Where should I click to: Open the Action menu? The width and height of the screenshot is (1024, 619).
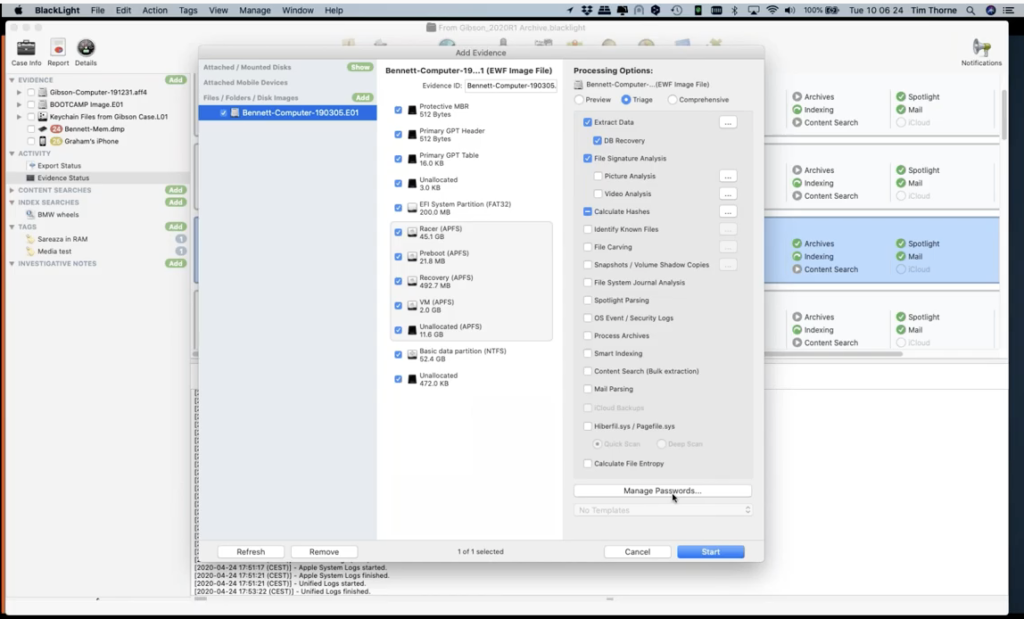click(x=155, y=10)
